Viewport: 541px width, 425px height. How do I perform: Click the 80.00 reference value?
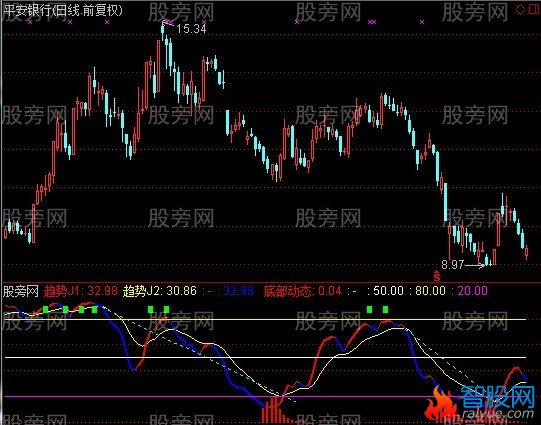click(x=430, y=291)
